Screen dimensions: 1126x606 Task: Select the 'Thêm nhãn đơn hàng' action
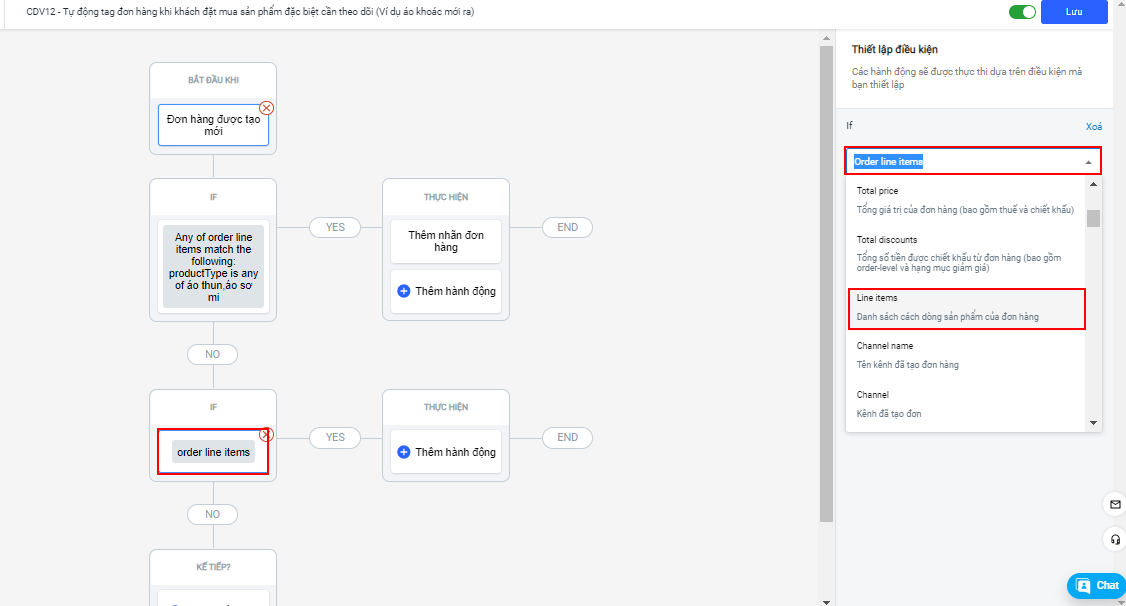click(446, 241)
